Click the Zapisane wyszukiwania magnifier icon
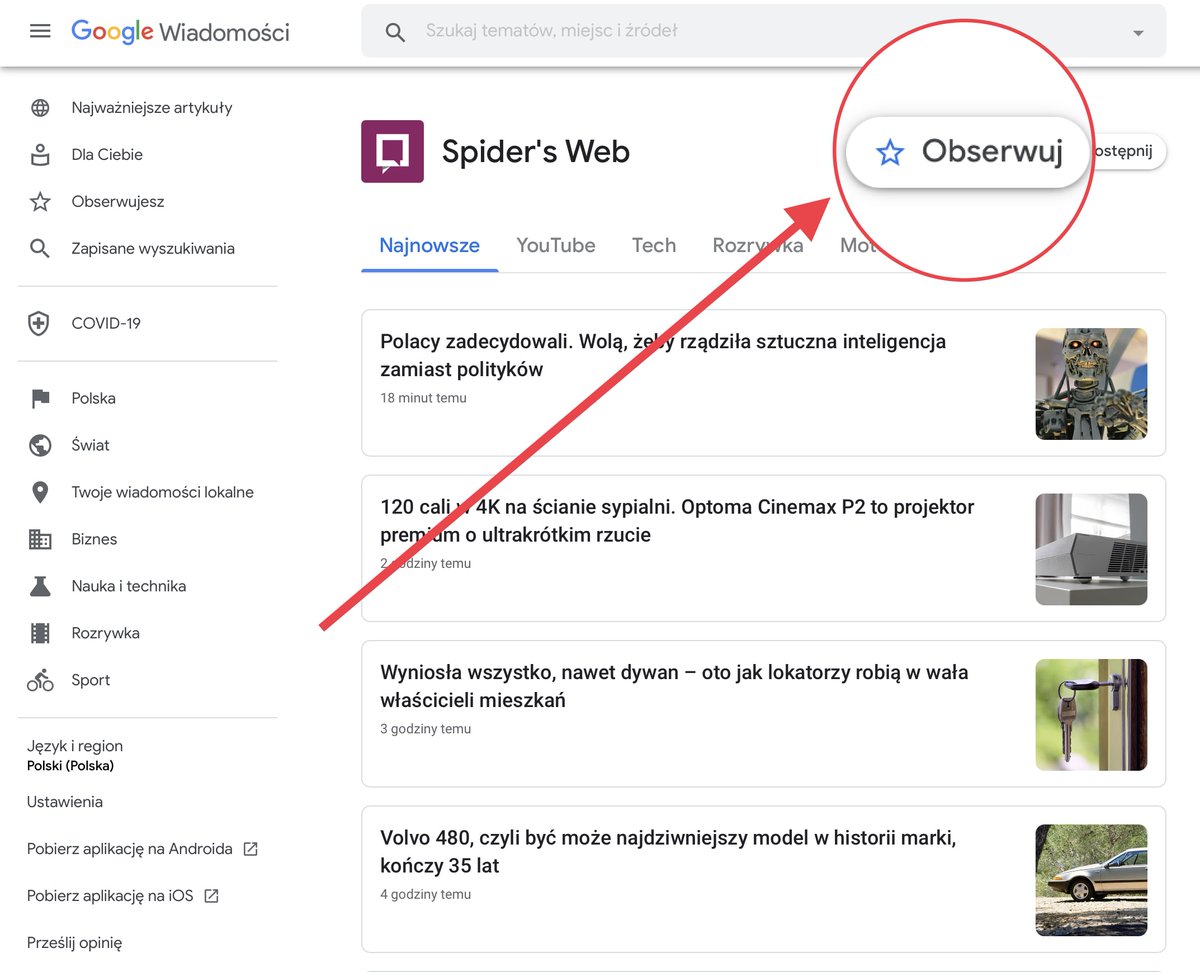Image resolution: width=1200 pixels, height=972 pixels. pyautogui.click(x=40, y=249)
